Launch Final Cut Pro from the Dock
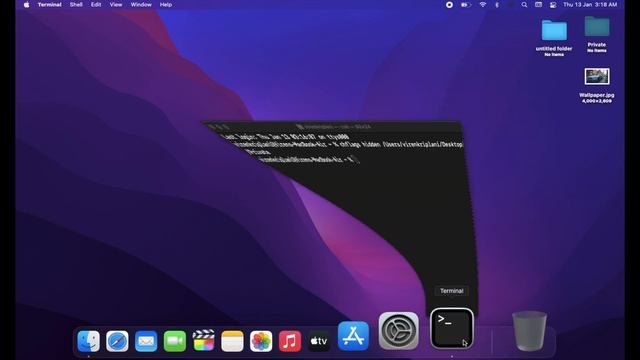This screenshot has width=640, height=360. [203, 340]
